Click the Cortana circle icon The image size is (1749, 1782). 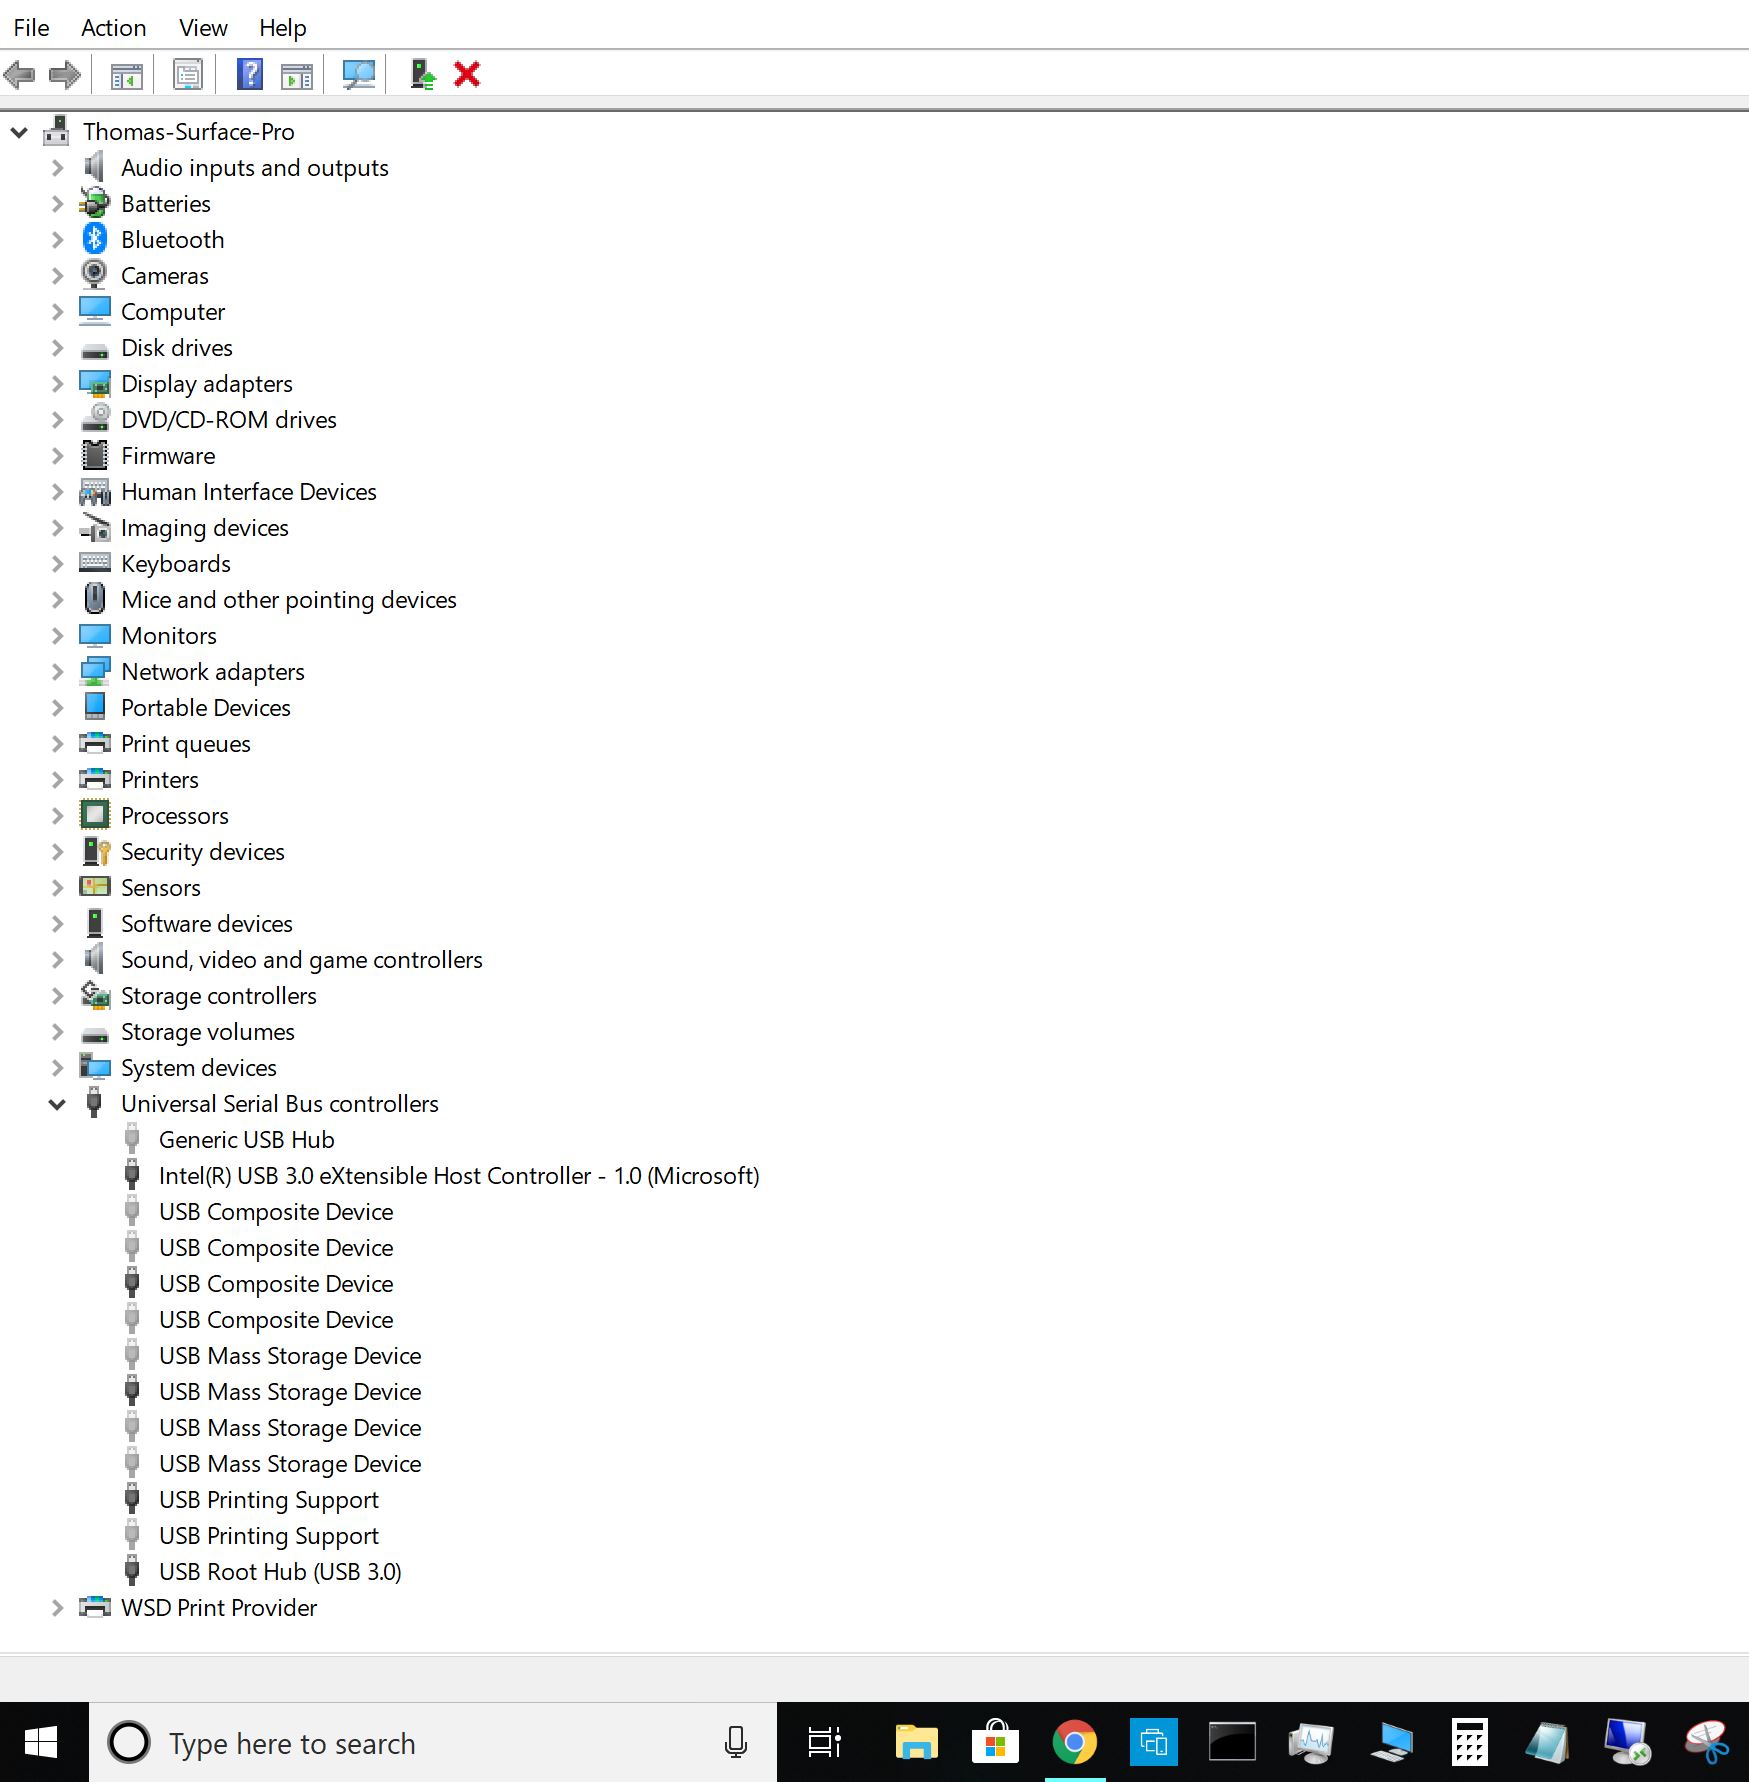click(129, 1743)
